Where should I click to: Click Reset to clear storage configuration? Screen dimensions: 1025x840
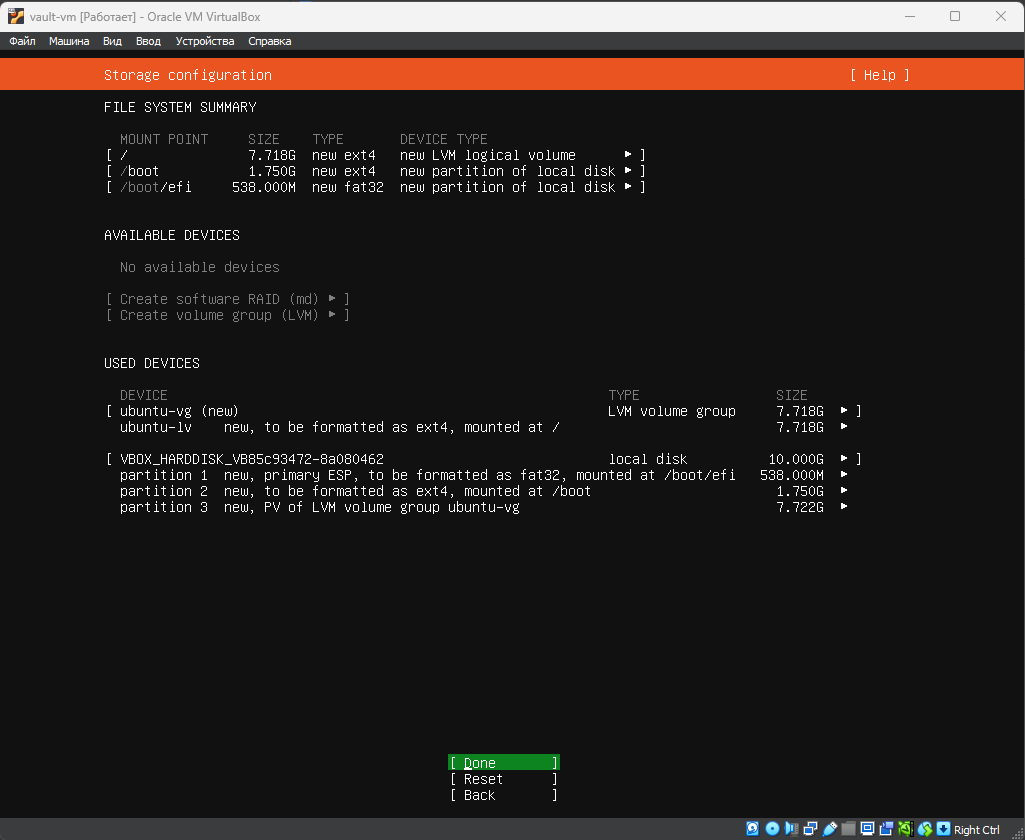(503, 779)
